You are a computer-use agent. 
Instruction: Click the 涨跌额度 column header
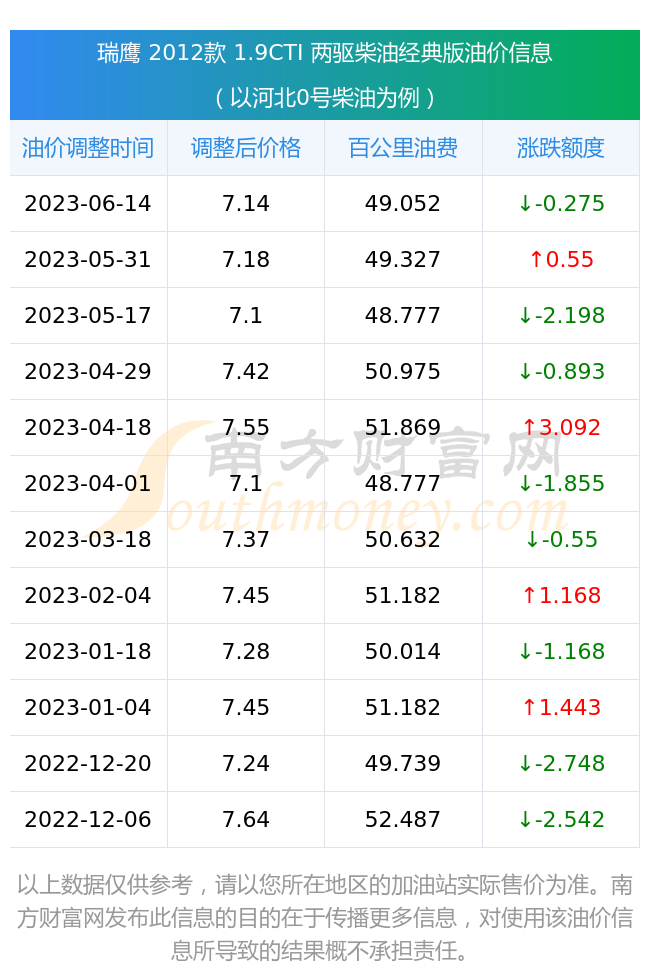(x=560, y=148)
